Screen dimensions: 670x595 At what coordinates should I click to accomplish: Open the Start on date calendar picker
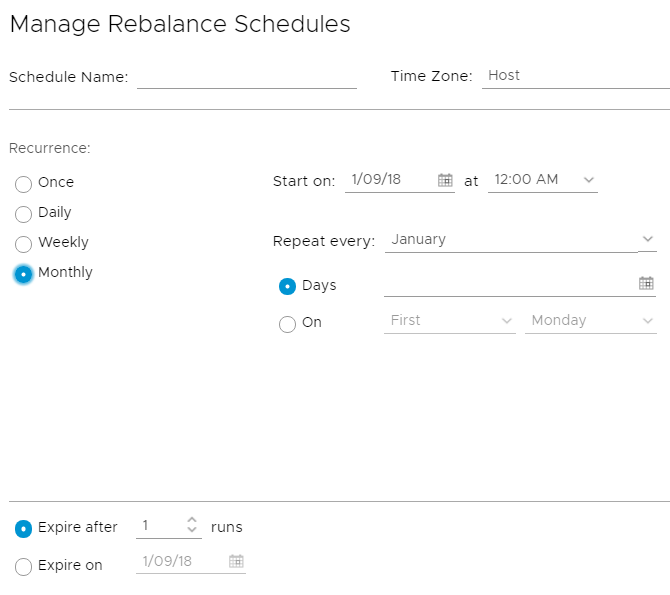pyautogui.click(x=445, y=180)
